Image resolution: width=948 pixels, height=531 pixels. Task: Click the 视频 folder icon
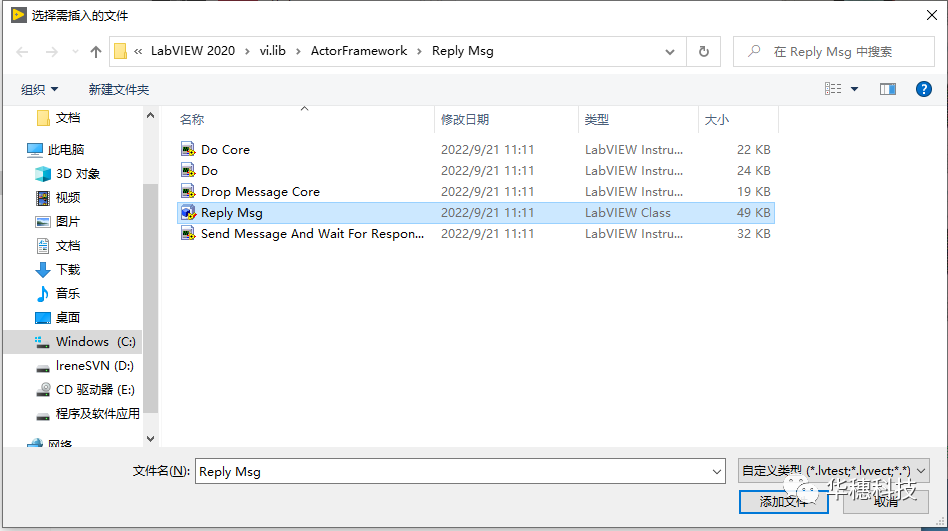click(42, 198)
